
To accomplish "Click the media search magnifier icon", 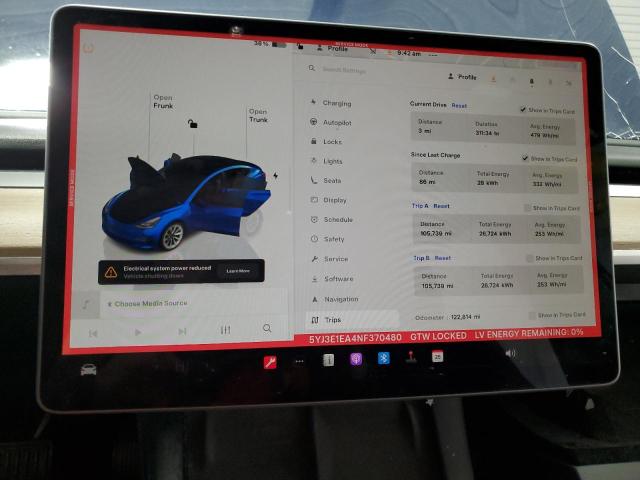I will 267,328.
